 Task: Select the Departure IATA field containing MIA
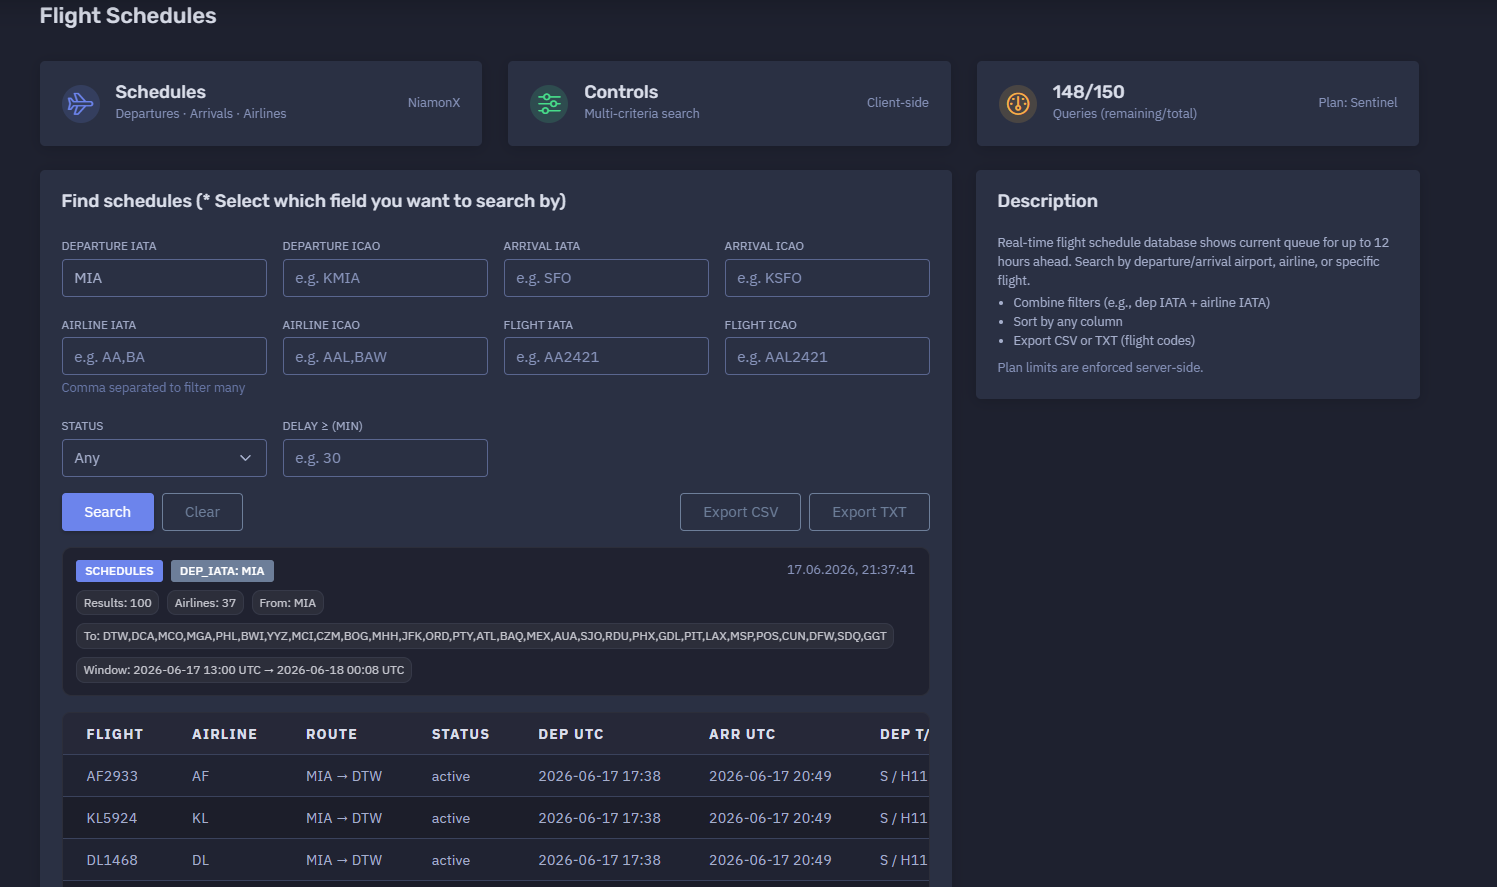(x=164, y=278)
